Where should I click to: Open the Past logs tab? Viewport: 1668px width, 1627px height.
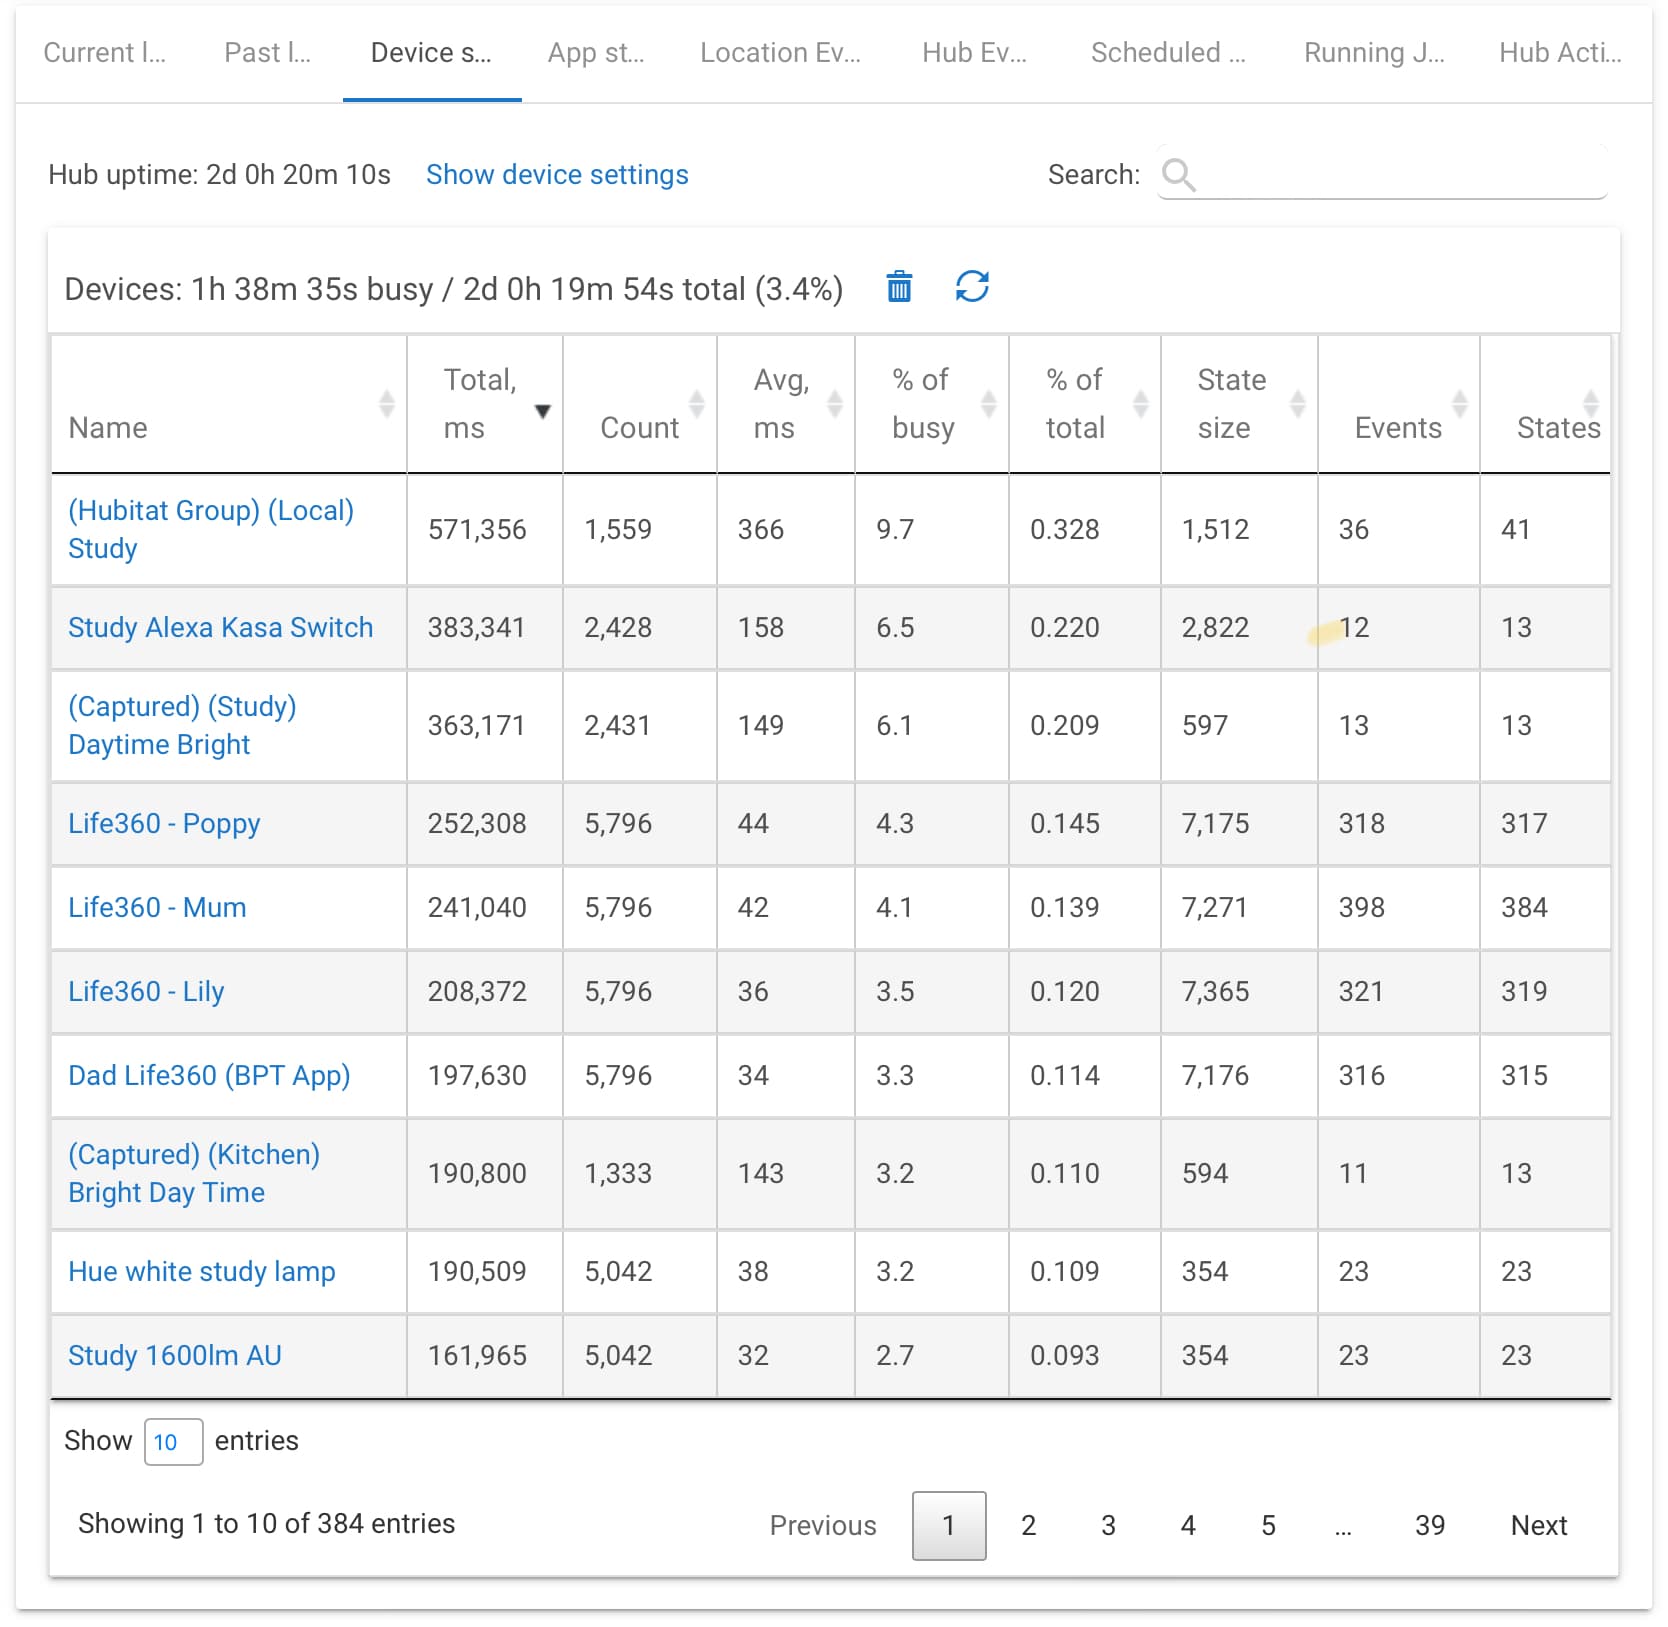point(267,53)
